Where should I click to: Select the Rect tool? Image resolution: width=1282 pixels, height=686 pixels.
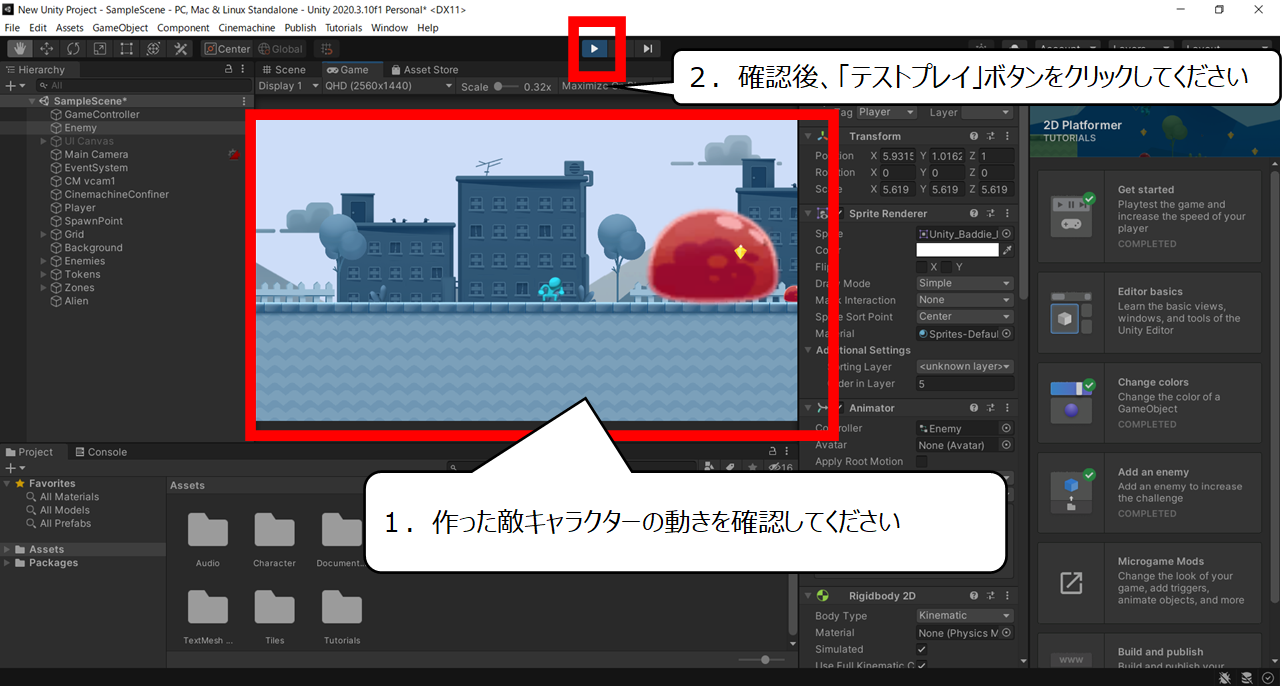(x=127, y=48)
